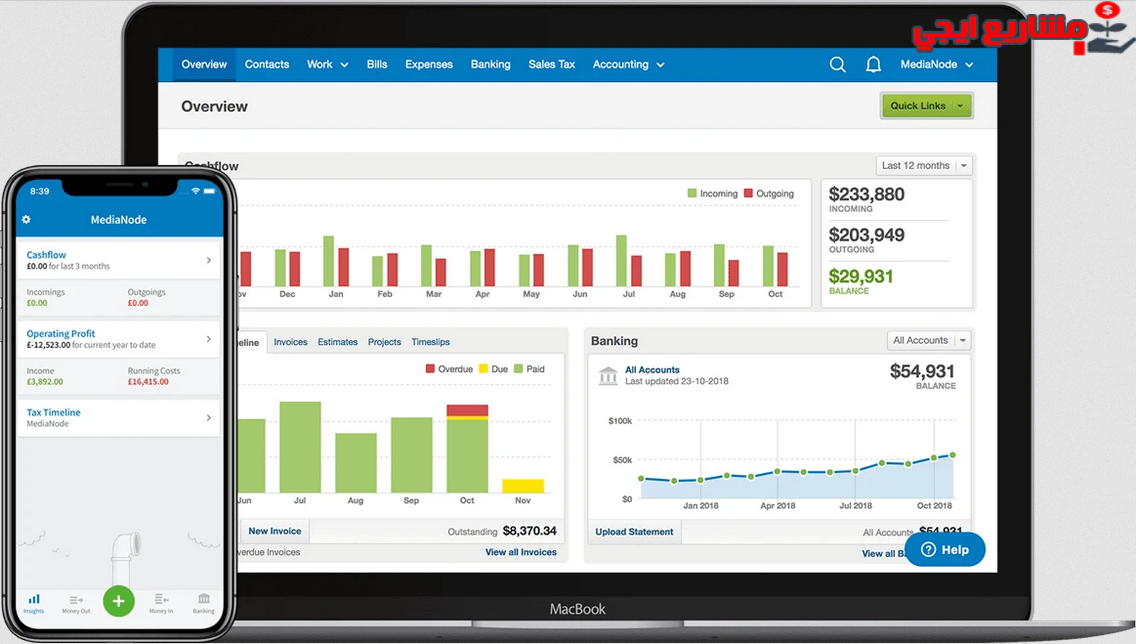Switch to the Invoices tab
Image resolution: width=1136 pixels, height=644 pixels.
click(291, 342)
